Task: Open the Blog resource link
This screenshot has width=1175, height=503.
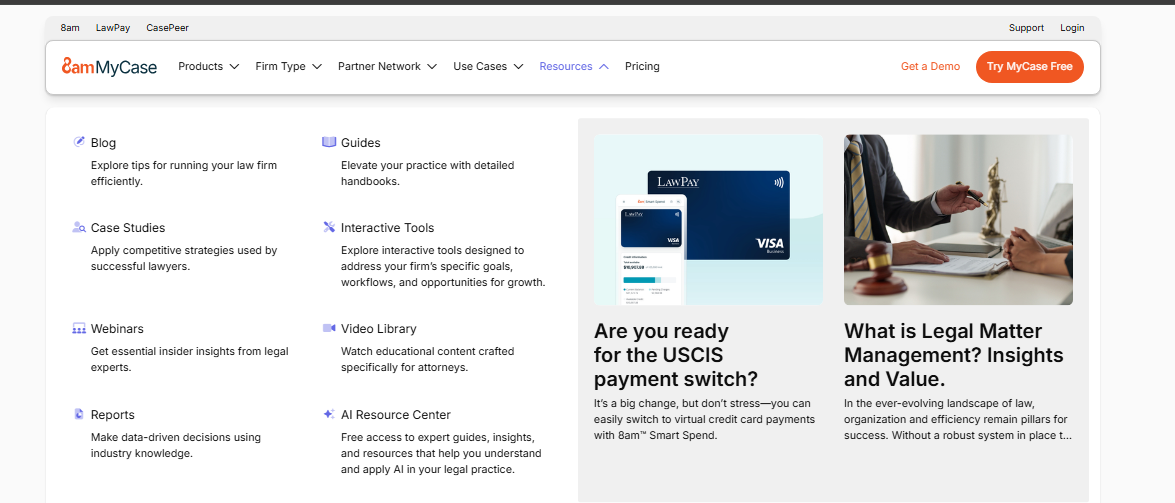Action: 103,142
